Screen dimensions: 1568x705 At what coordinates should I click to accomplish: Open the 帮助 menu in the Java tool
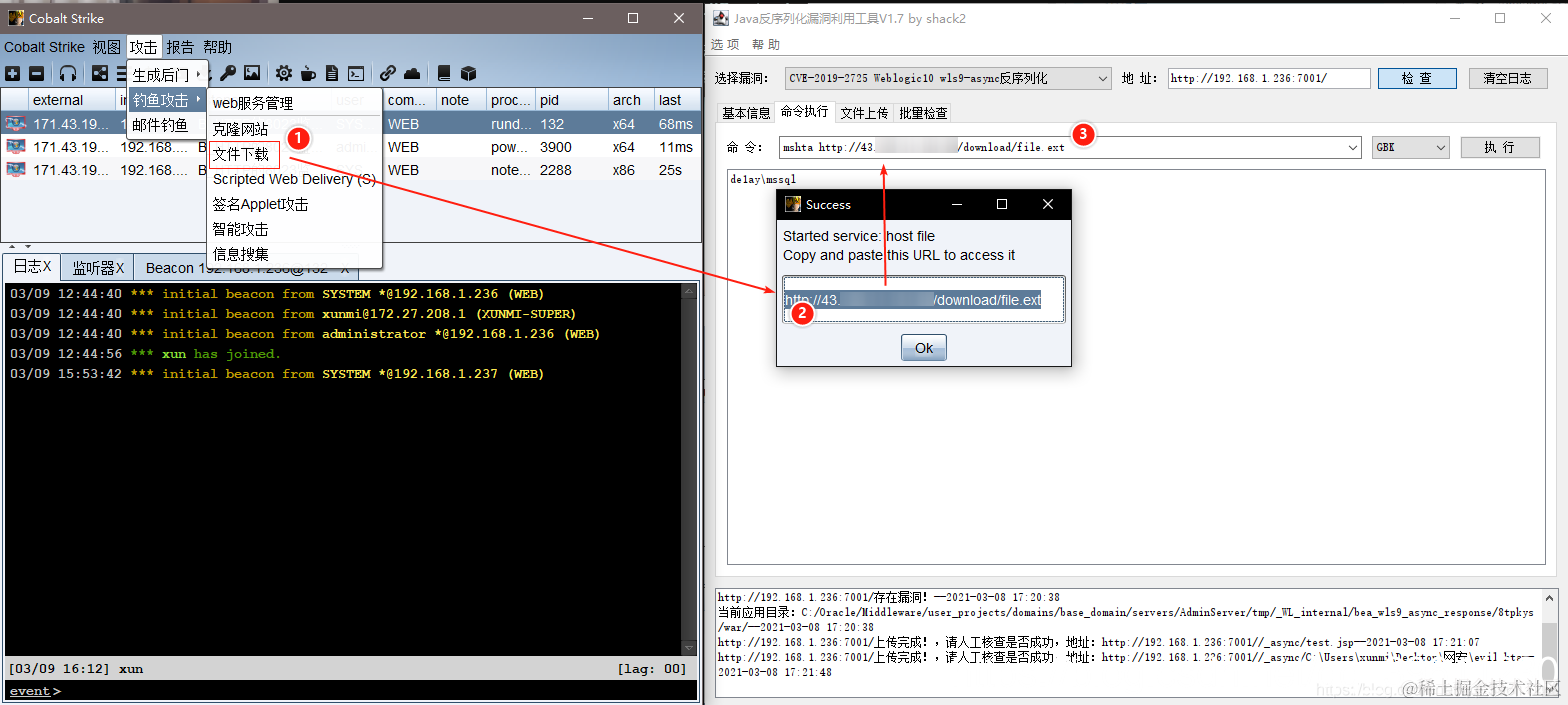pos(766,45)
